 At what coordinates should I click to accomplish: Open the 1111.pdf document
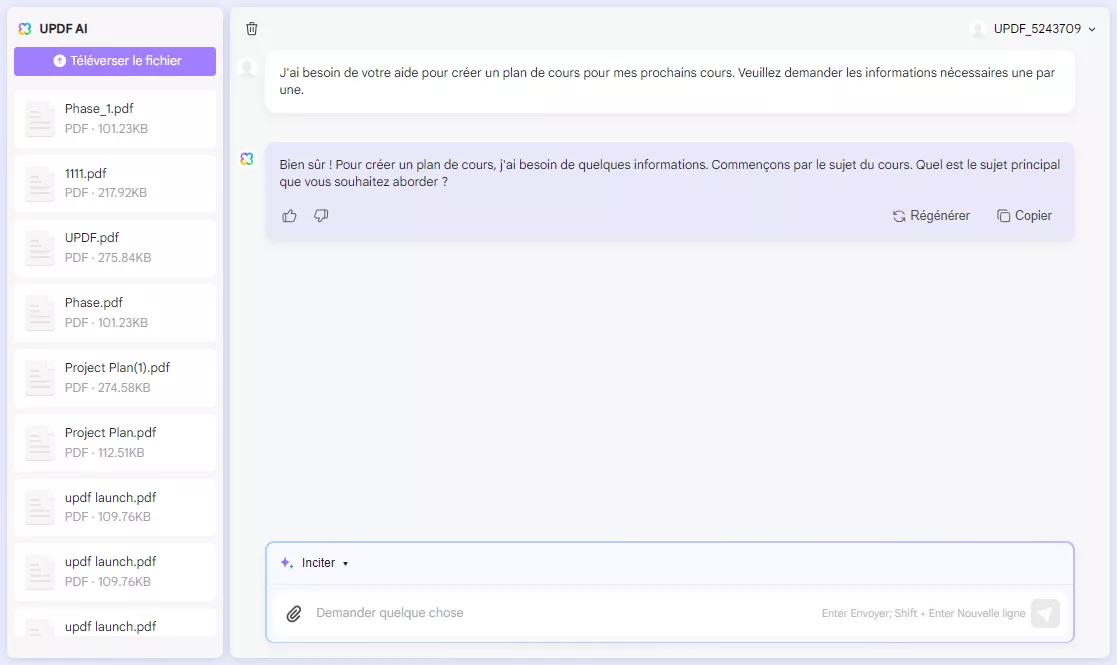click(x=114, y=182)
